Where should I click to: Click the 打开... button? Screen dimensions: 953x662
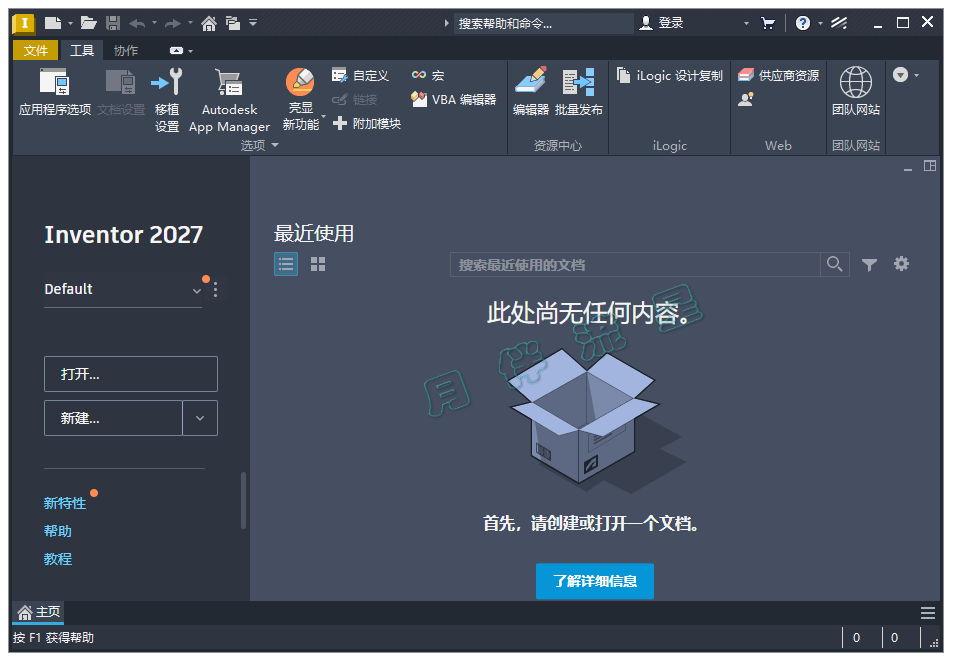pyautogui.click(x=130, y=374)
